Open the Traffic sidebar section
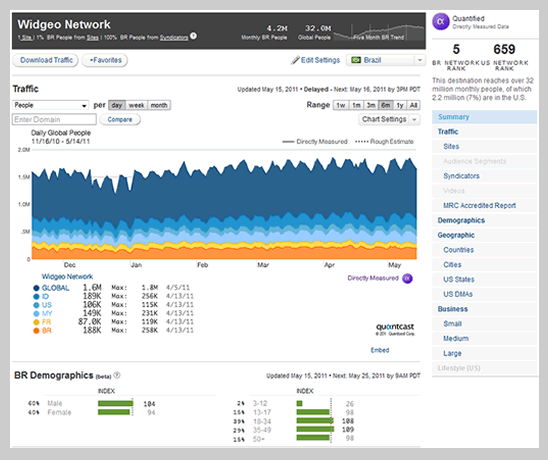The image size is (548, 460). point(484,132)
